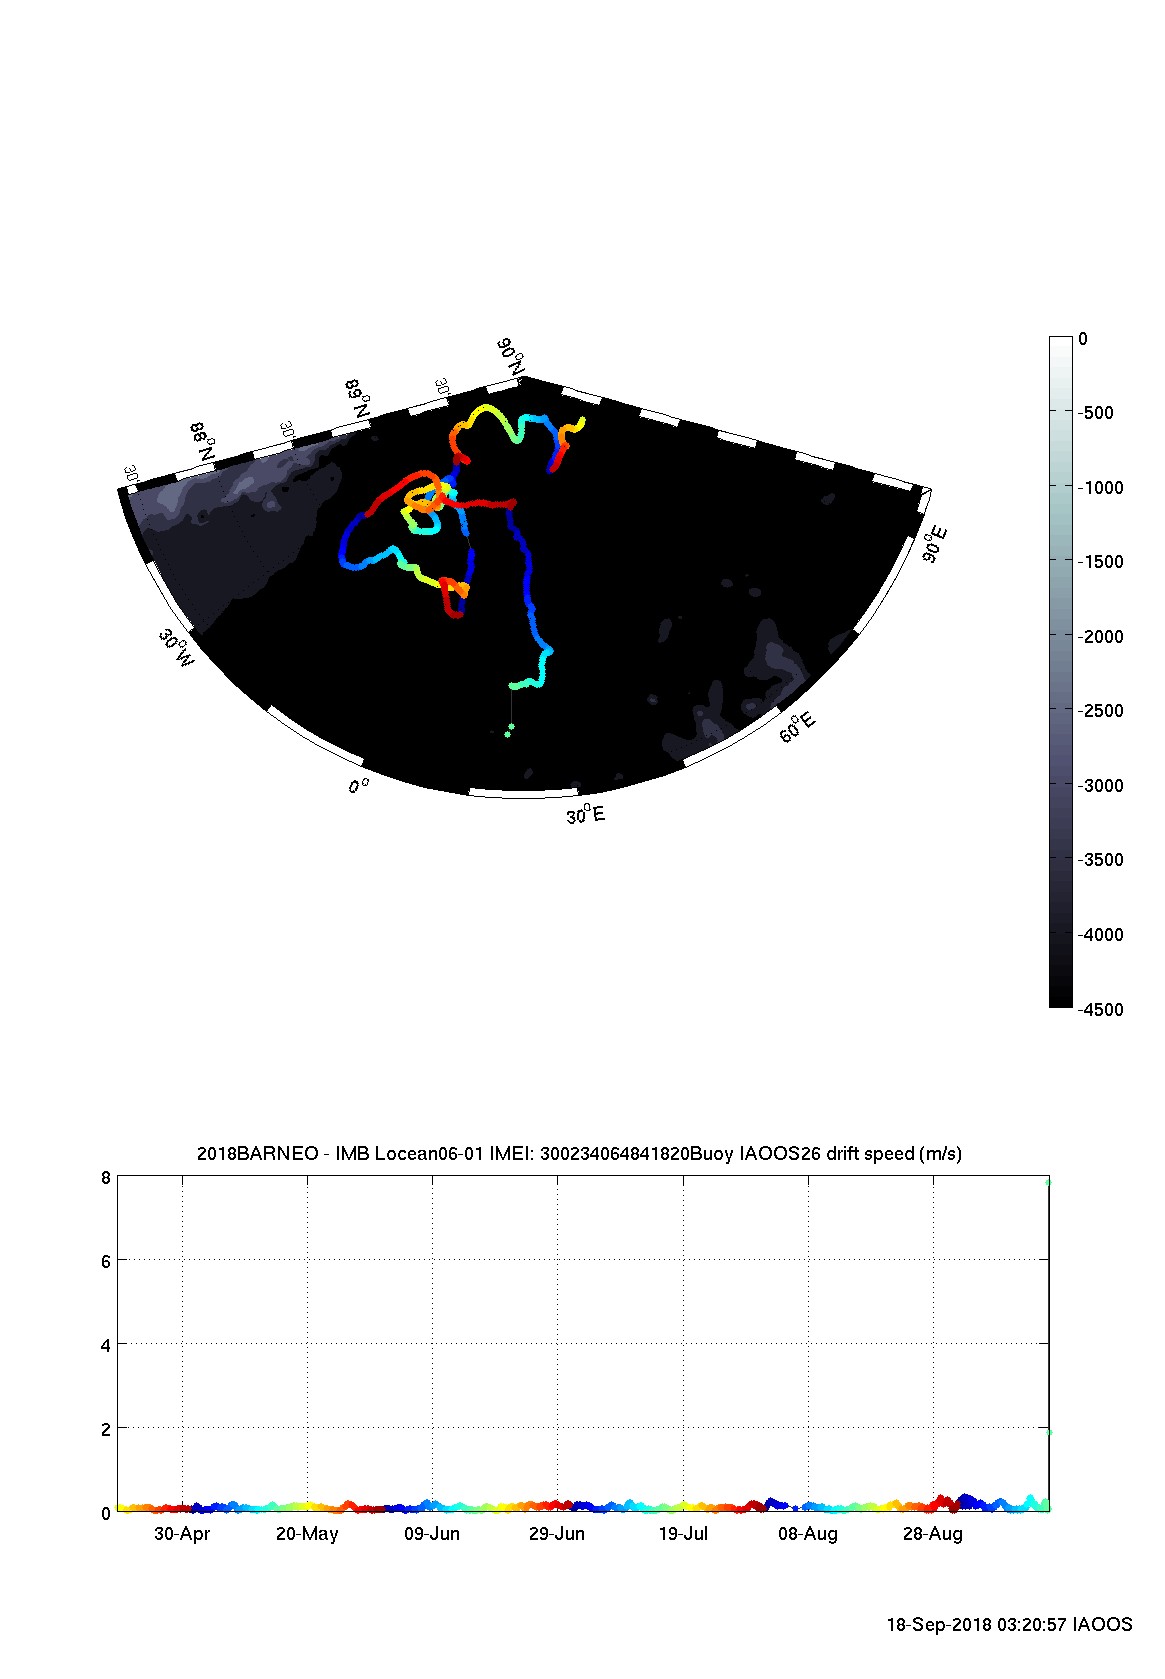Click the 30-Apr date label on the time axis
This screenshot has width=1165, height=1679.
point(181,1534)
